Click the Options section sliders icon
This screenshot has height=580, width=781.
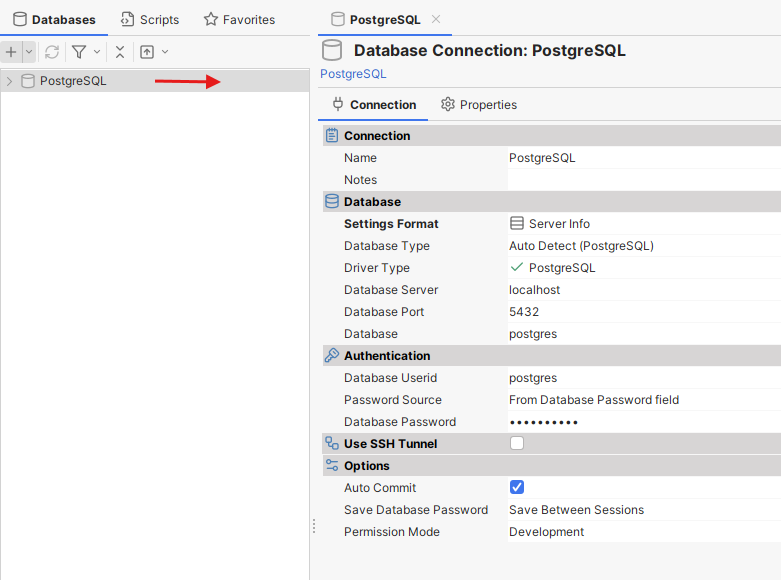pyautogui.click(x=332, y=465)
